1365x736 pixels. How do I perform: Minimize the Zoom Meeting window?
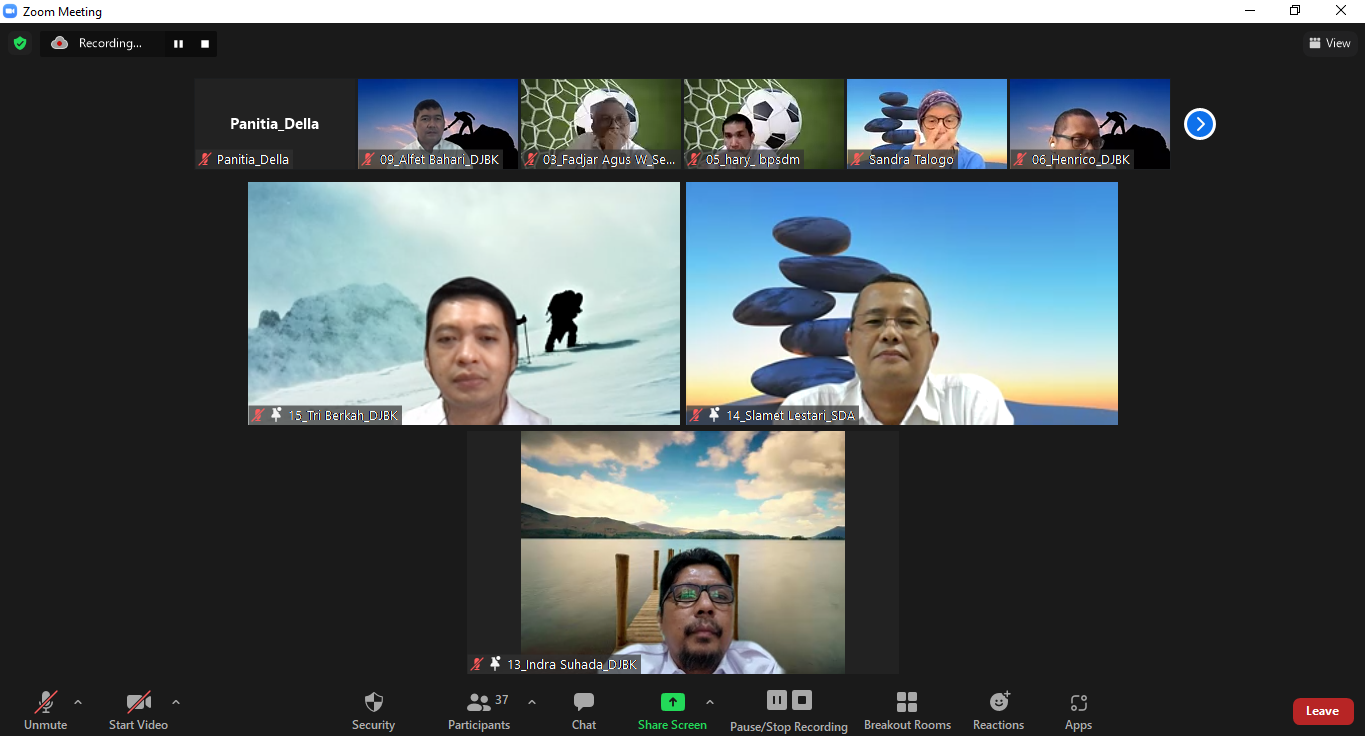point(1250,11)
